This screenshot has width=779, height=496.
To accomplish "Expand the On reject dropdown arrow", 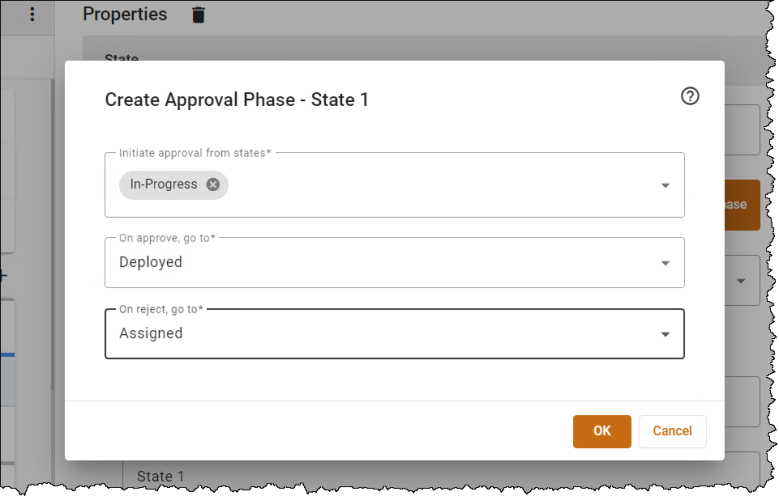I will coord(665,334).
